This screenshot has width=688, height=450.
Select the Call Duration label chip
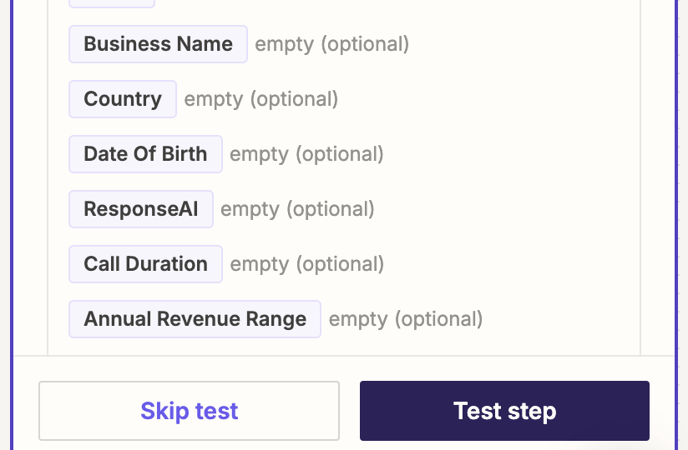click(146, 264)
